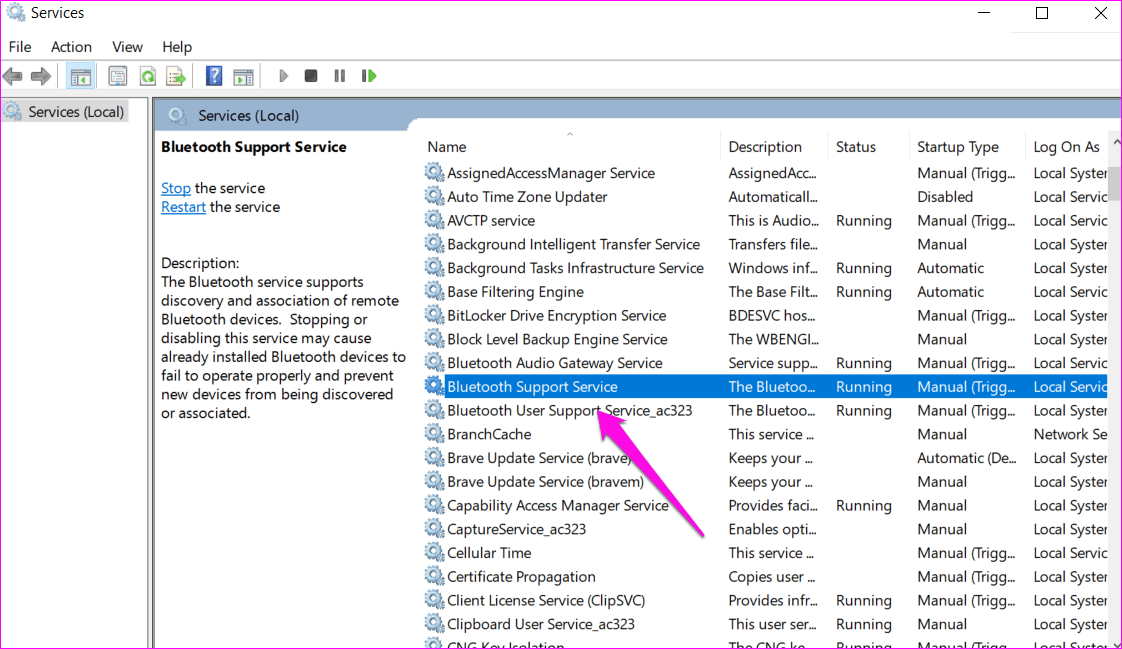Click Automatic (De... startup type of Brave Update
The width and height of the screenshot is (1122, 649).
pos(967,457)
